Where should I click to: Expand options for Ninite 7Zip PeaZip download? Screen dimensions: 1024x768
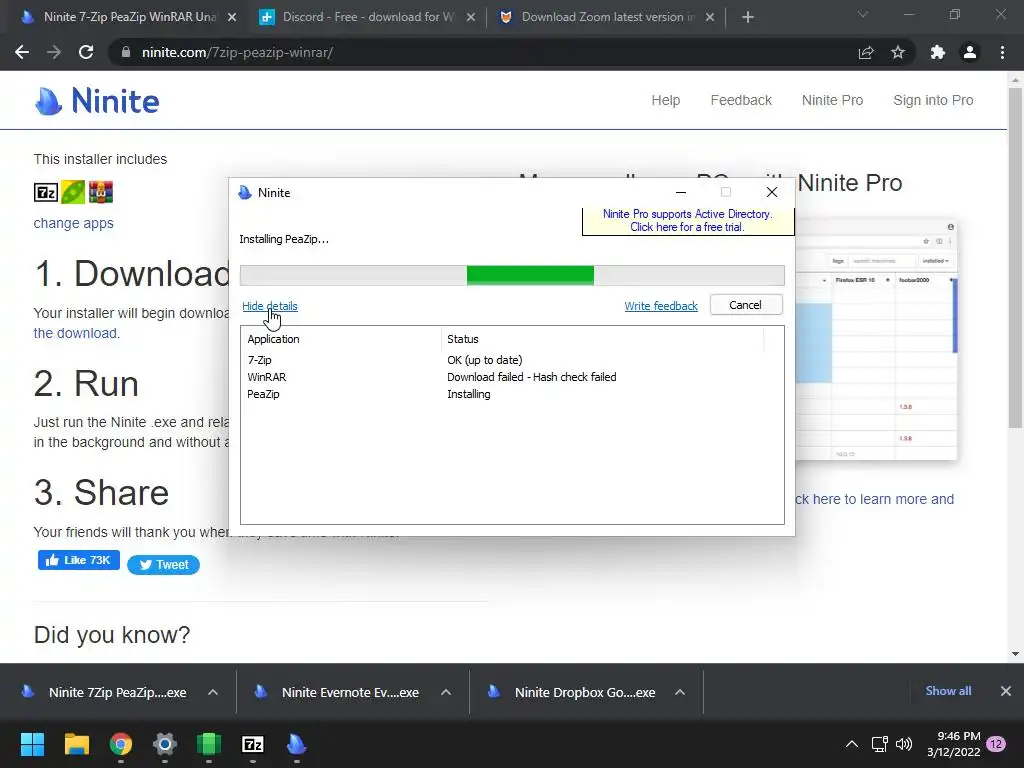point(213,692)
